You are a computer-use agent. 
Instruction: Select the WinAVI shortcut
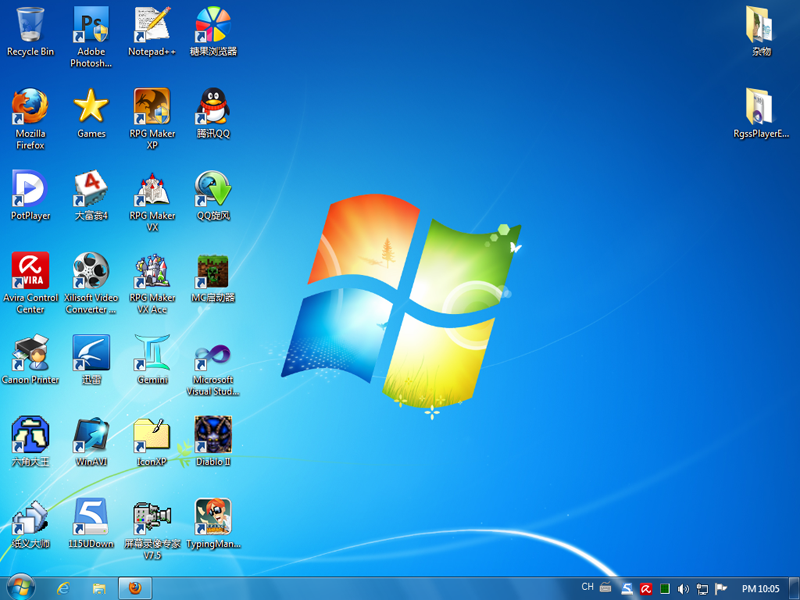91,435
